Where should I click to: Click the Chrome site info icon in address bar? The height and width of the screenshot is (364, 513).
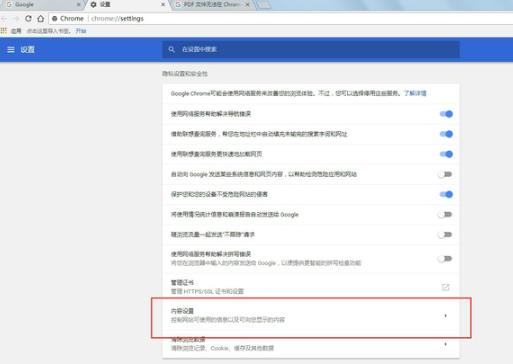click(x=55, y=19)
